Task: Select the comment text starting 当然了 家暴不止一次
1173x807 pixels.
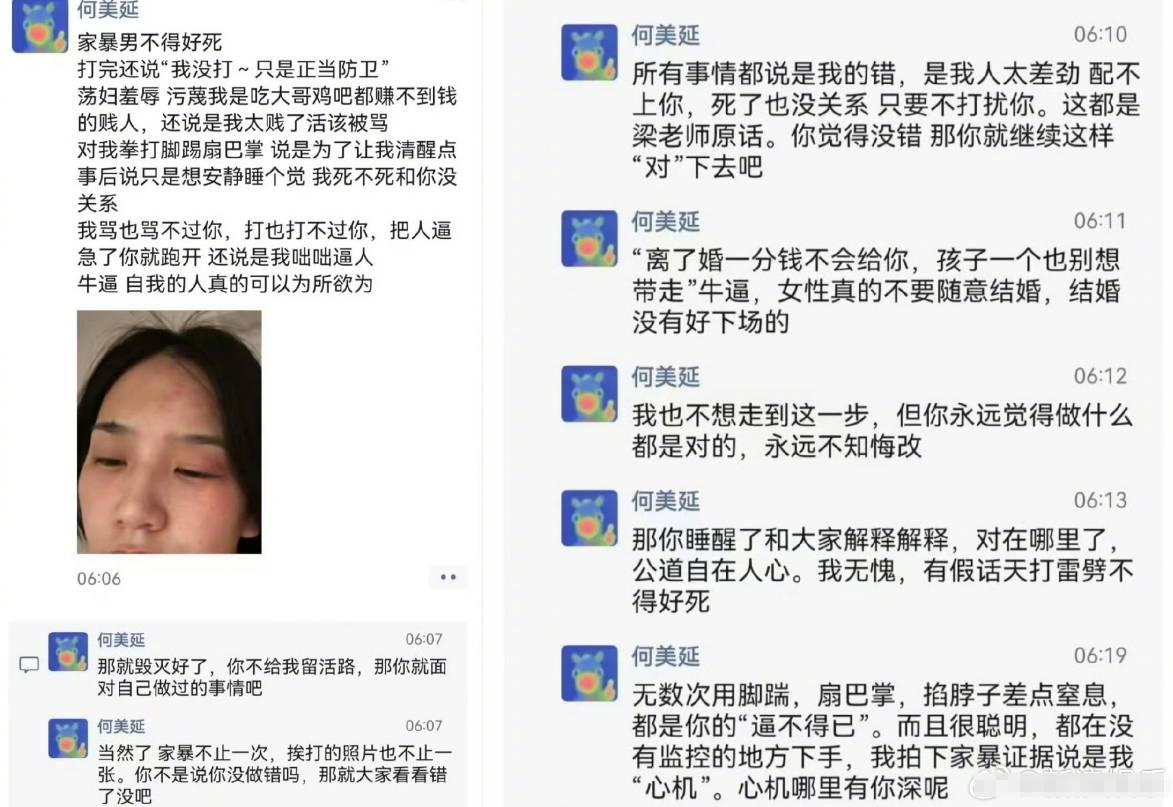Action: (x=275, y=774)
